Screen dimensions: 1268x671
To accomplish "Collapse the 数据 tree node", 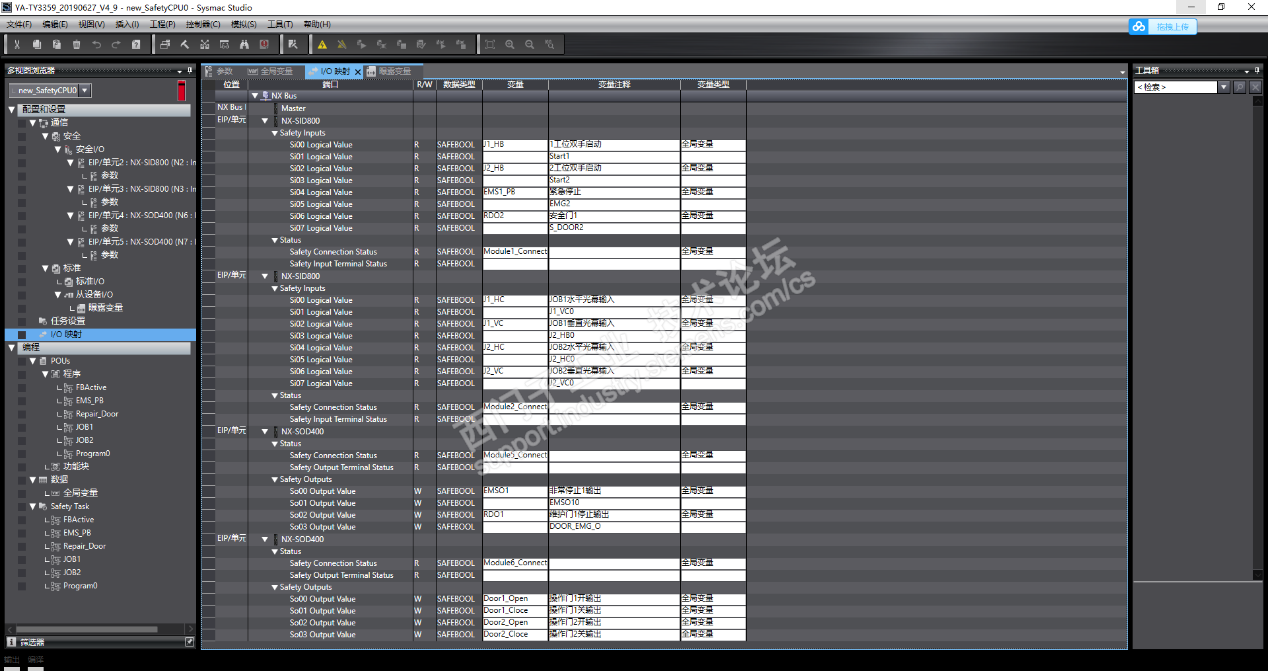I will coord(32,480).
